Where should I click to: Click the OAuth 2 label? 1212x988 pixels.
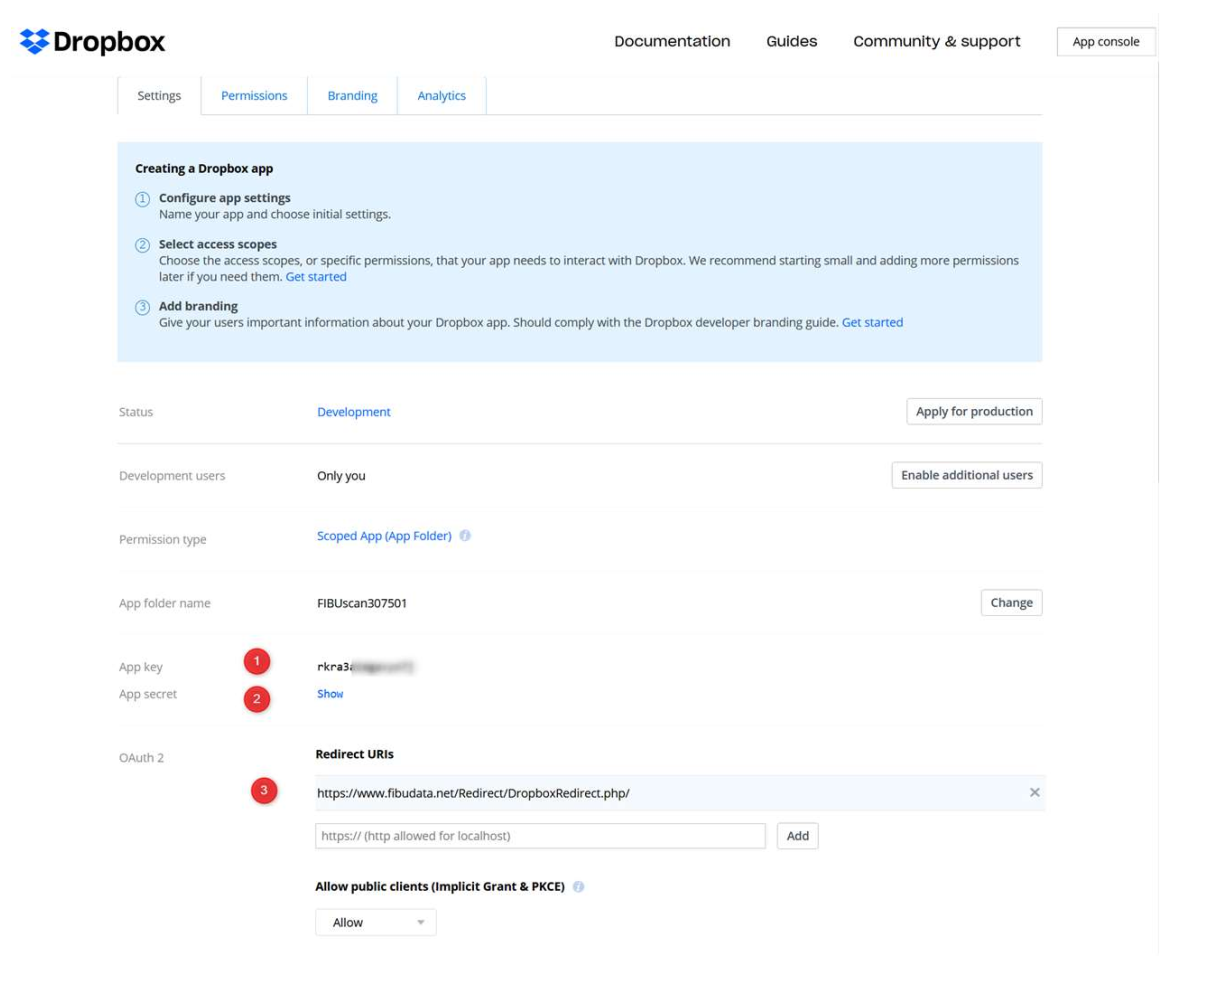click(141, 758)
